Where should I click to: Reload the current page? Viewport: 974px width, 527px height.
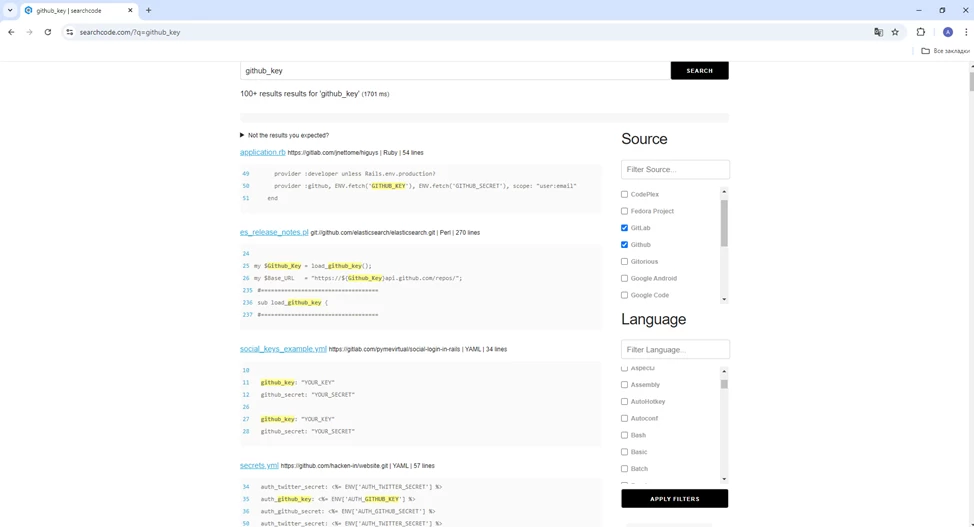coord(47,32)
